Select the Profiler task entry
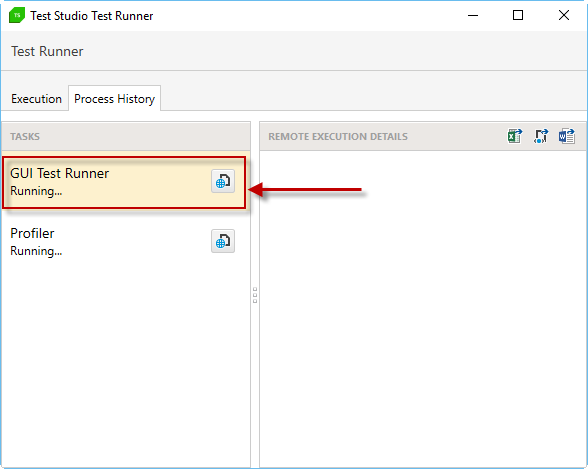 click(124, 242)
